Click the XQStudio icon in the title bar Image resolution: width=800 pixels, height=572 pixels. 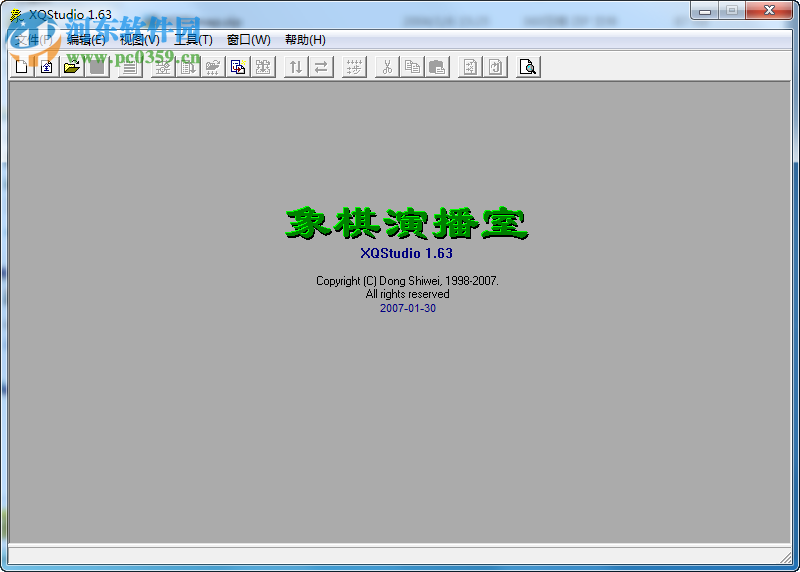tap(17, 15)
